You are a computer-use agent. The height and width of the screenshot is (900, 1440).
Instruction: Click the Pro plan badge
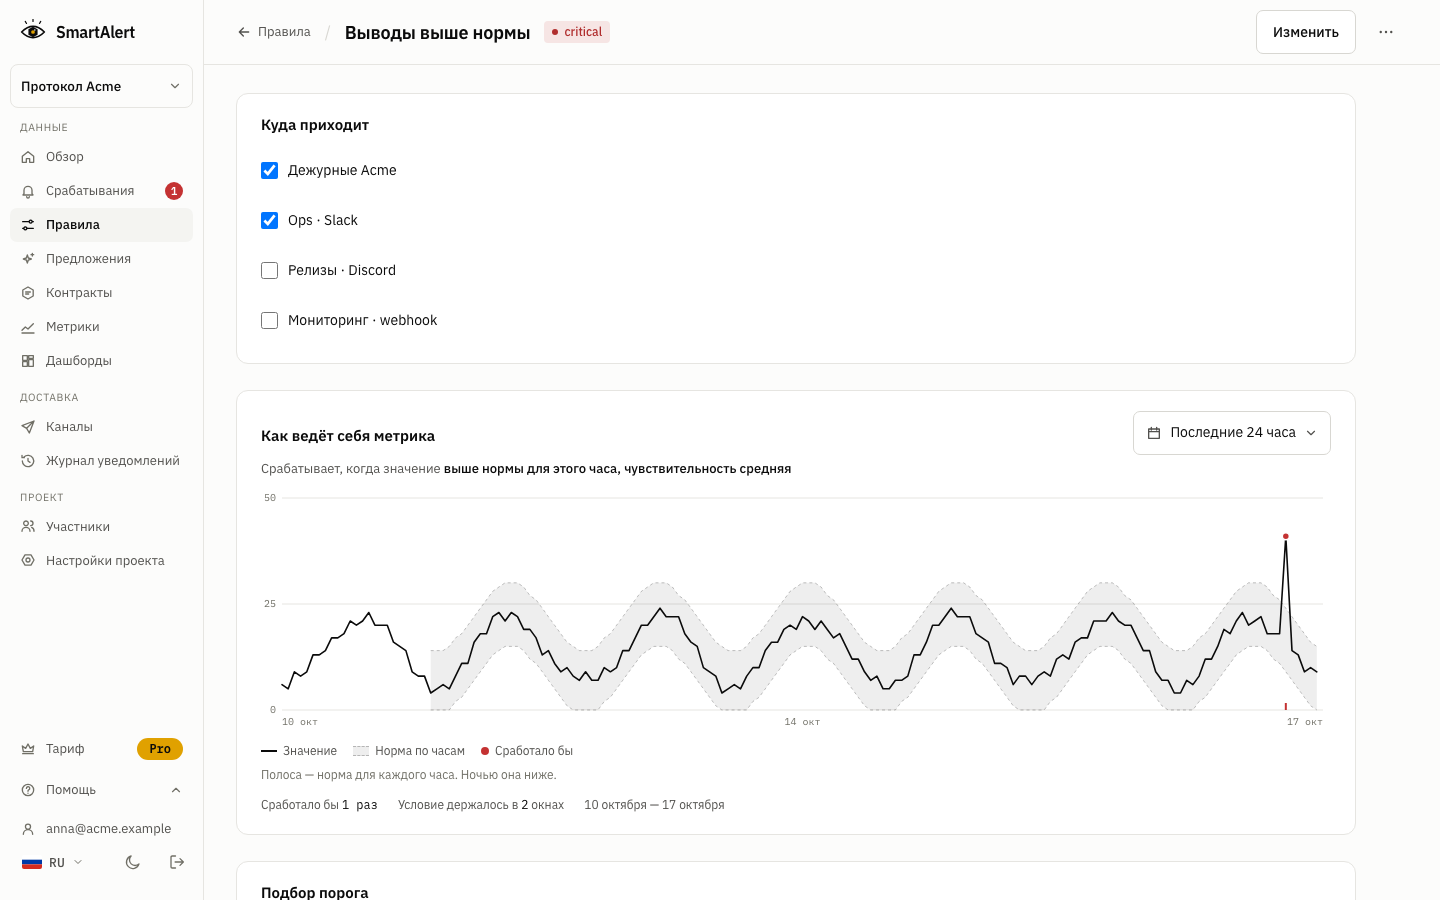160,749
